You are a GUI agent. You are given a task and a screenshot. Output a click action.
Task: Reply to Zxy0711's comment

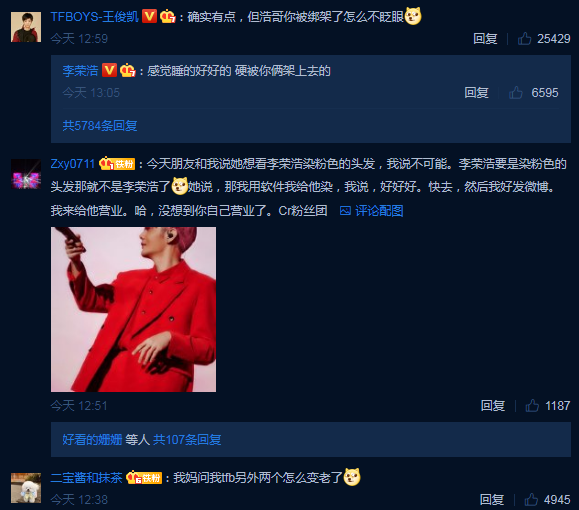493,405
